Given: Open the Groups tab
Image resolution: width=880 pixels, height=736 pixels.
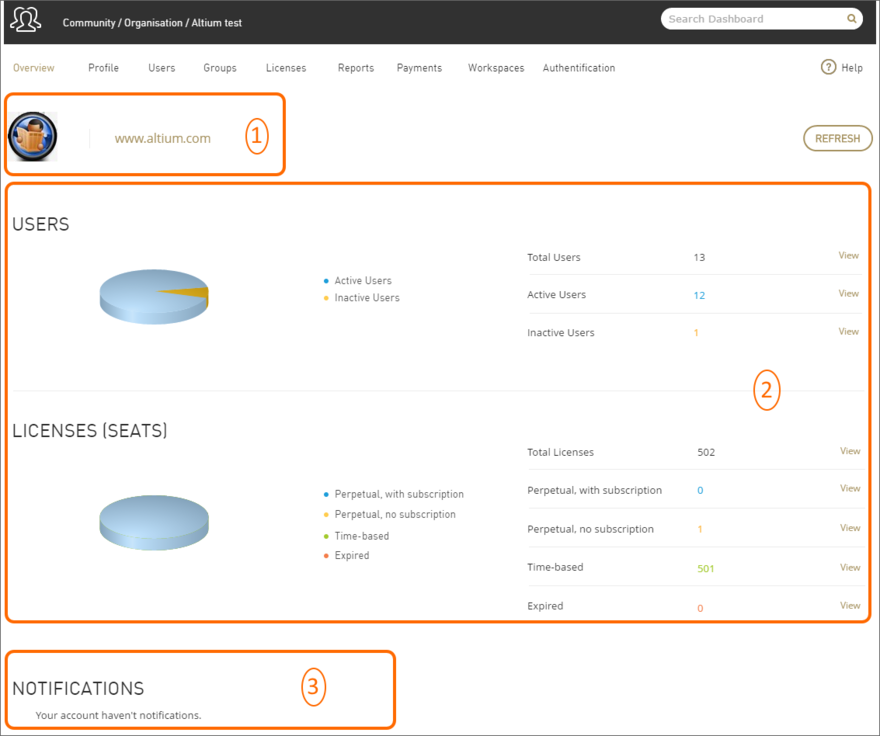Looking at the screenshot, I should point(219,67).
